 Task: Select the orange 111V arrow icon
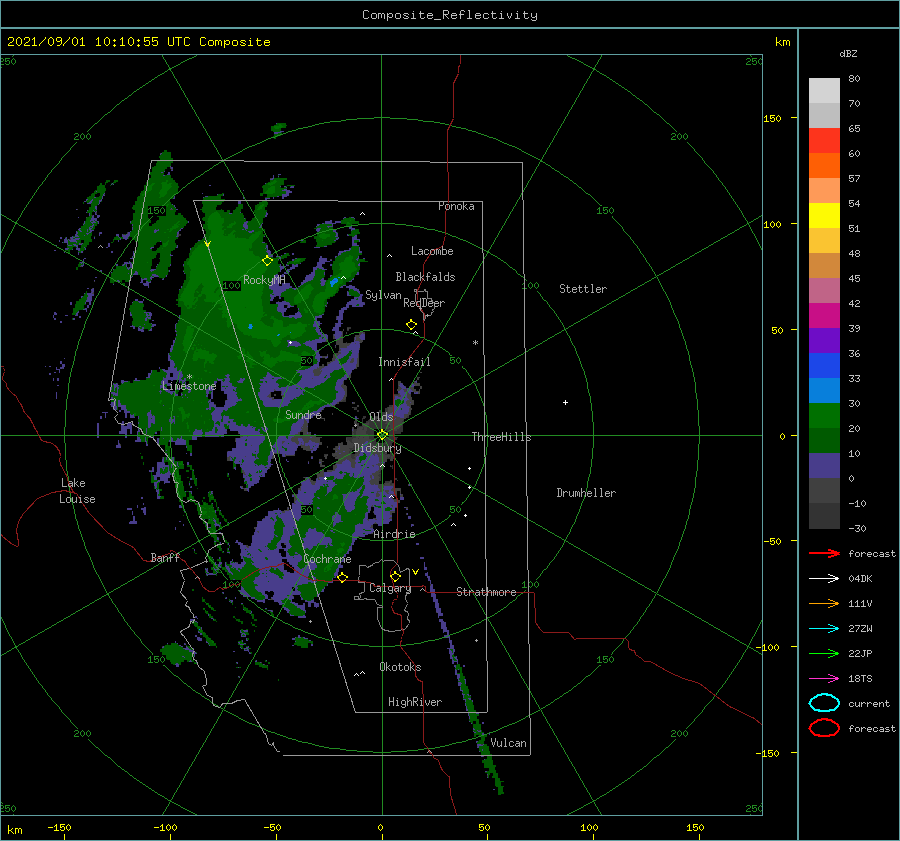point(824,603)
